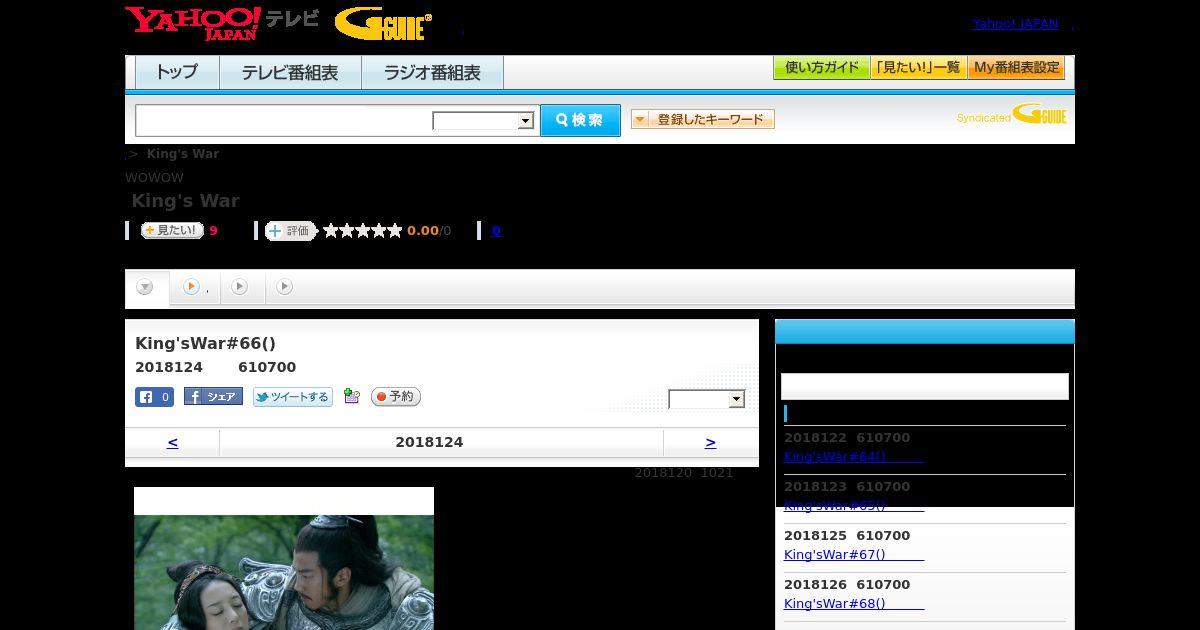The height and width of the screenshot is (630, 1200).
Task: Open the King'sWar#68 episode link
Action: (x=853, y=603)
